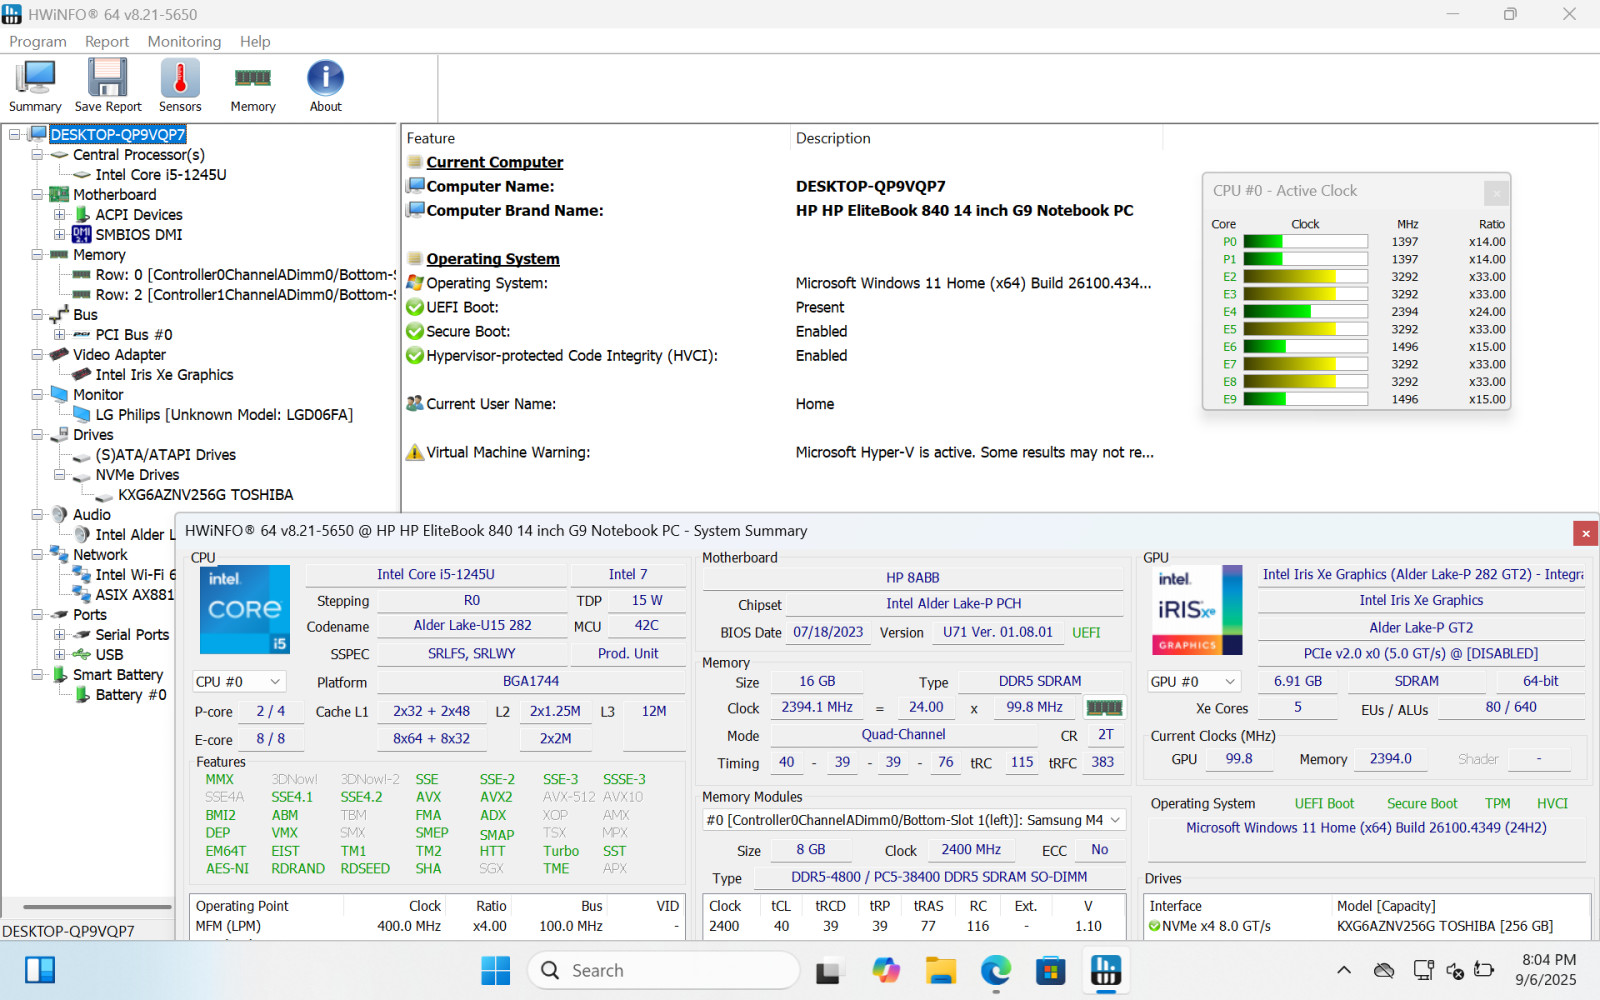Viewport: 1600px width, 1000px height.
Task: Launch Microsoft Edge from taskbar
Action: [995, 970]
